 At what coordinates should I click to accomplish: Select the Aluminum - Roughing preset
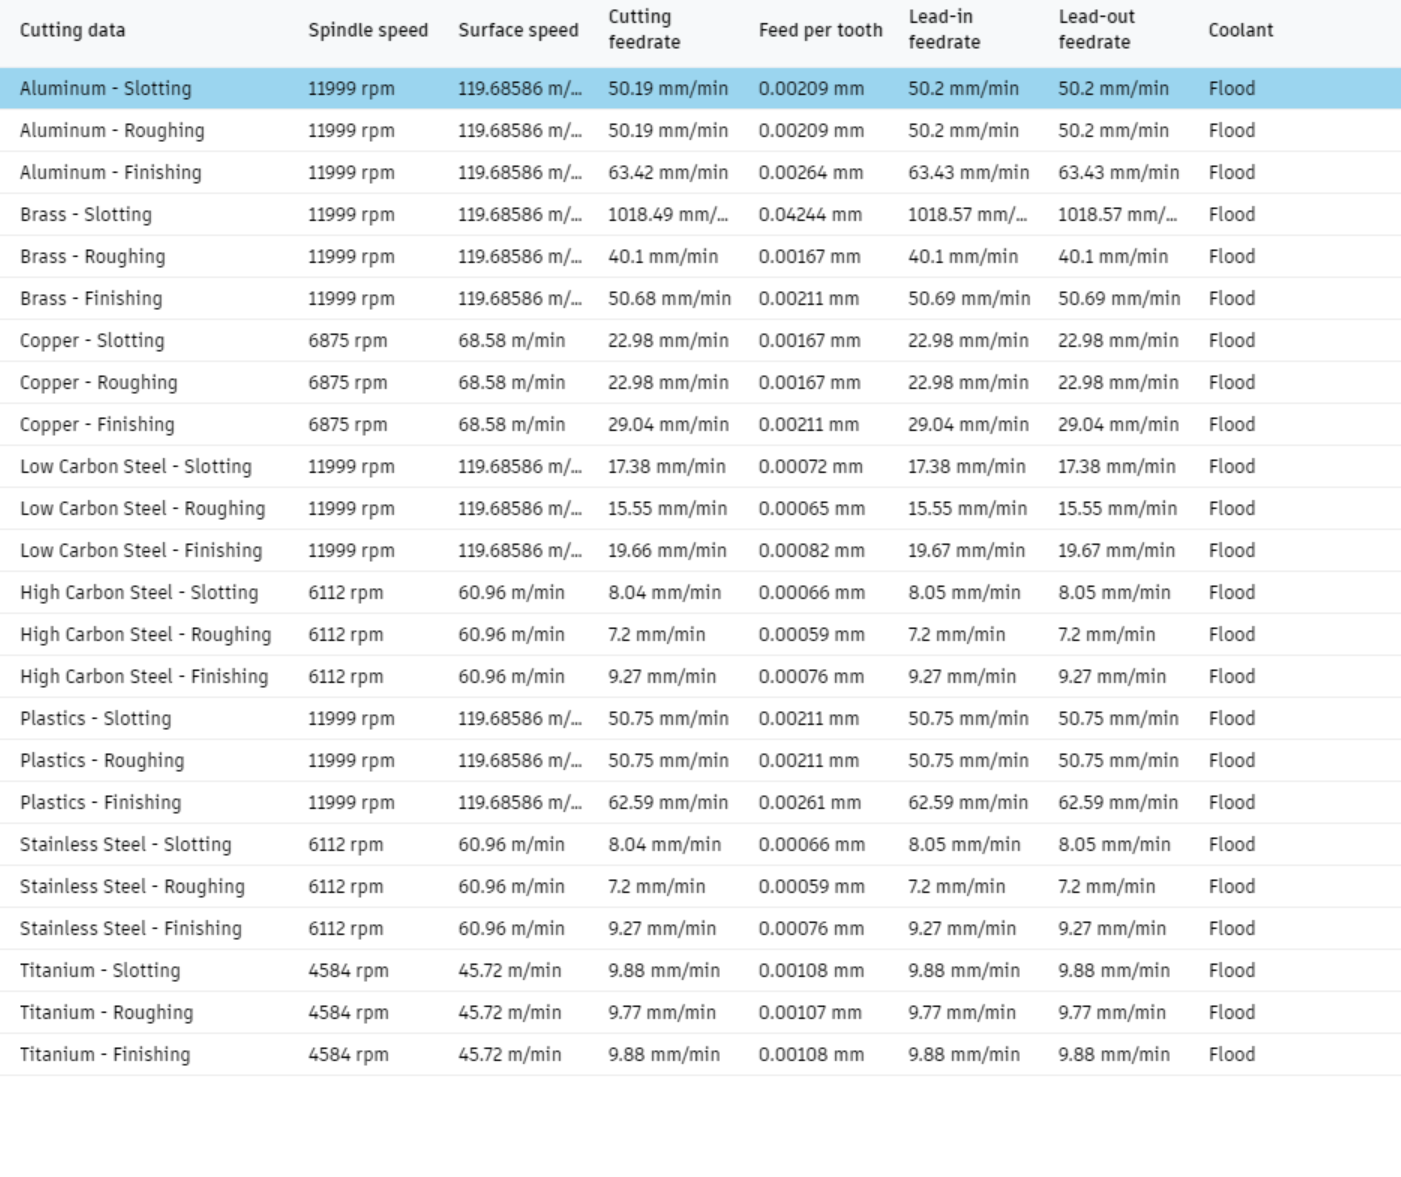point(700,130)
